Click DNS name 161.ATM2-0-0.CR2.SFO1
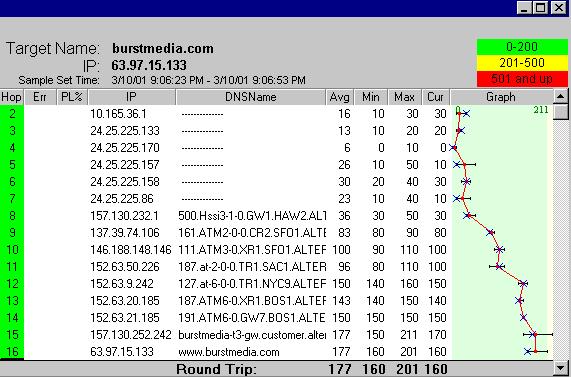The height and width of the screenshot is (377, 571). (252, 233)
